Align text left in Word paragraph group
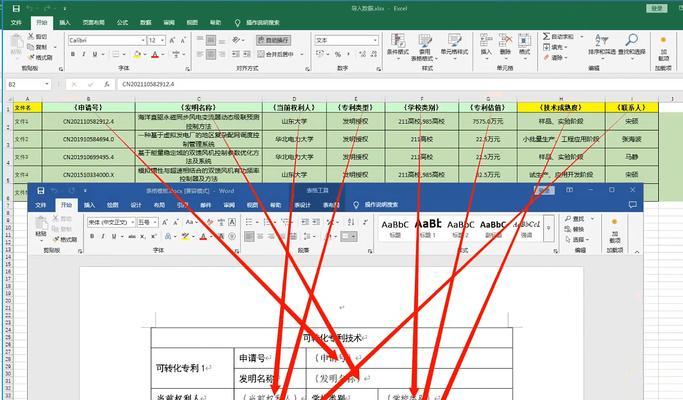Image resolution: width=683 pixels, height=400 pixels. click(249, 236)
